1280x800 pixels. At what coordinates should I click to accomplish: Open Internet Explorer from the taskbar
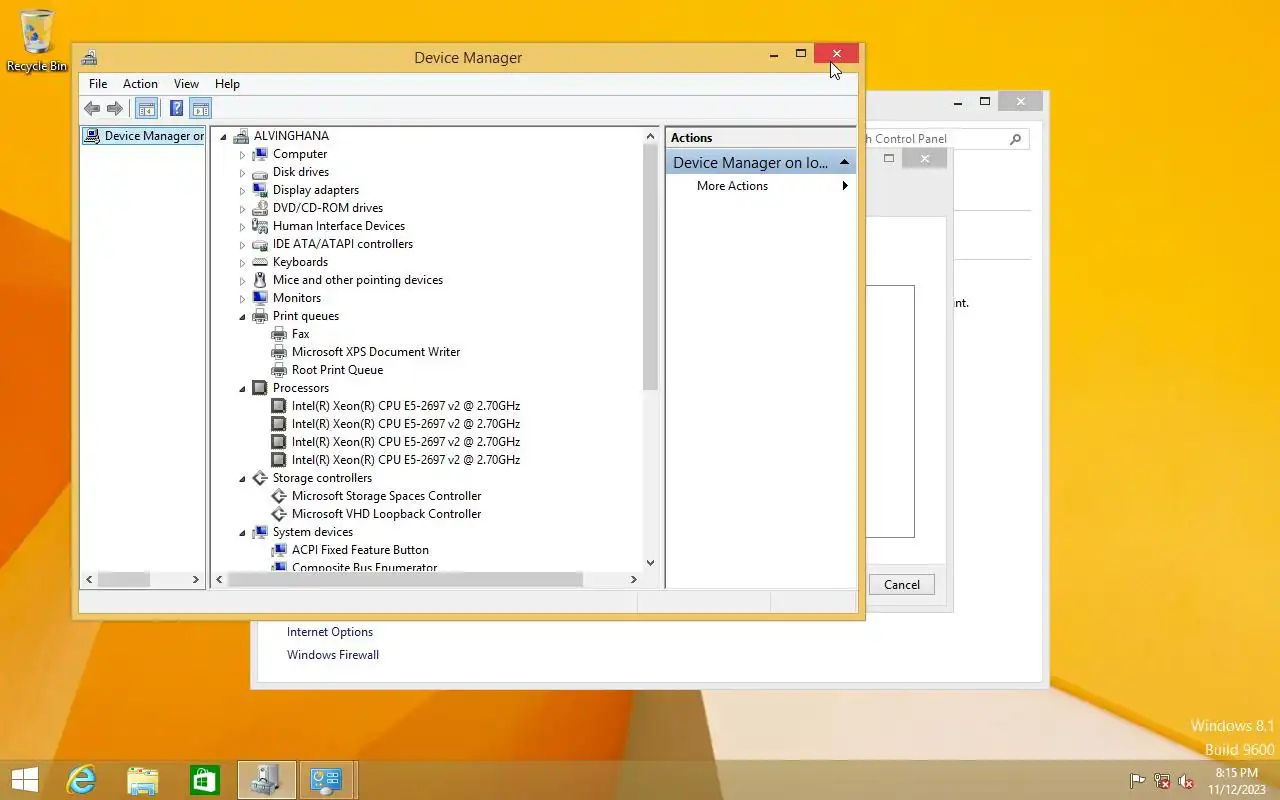click(81, 780)
